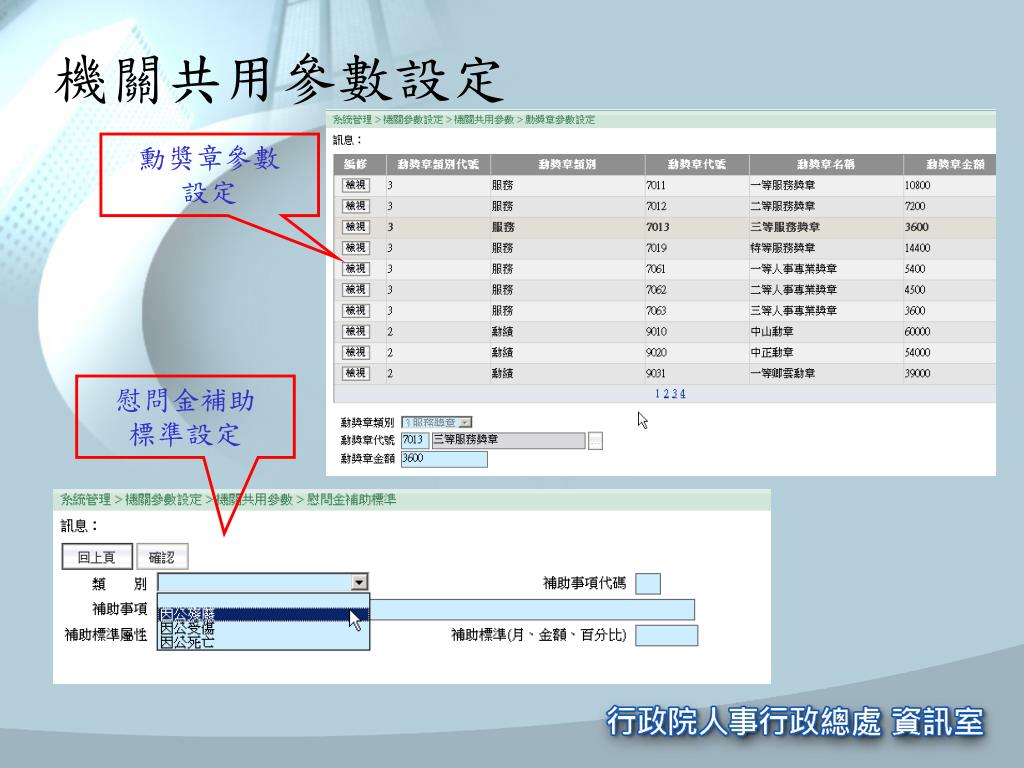Click 勳獎章類別代號 column header
This screenshot has height=768, width=1024.
(438, 164)
